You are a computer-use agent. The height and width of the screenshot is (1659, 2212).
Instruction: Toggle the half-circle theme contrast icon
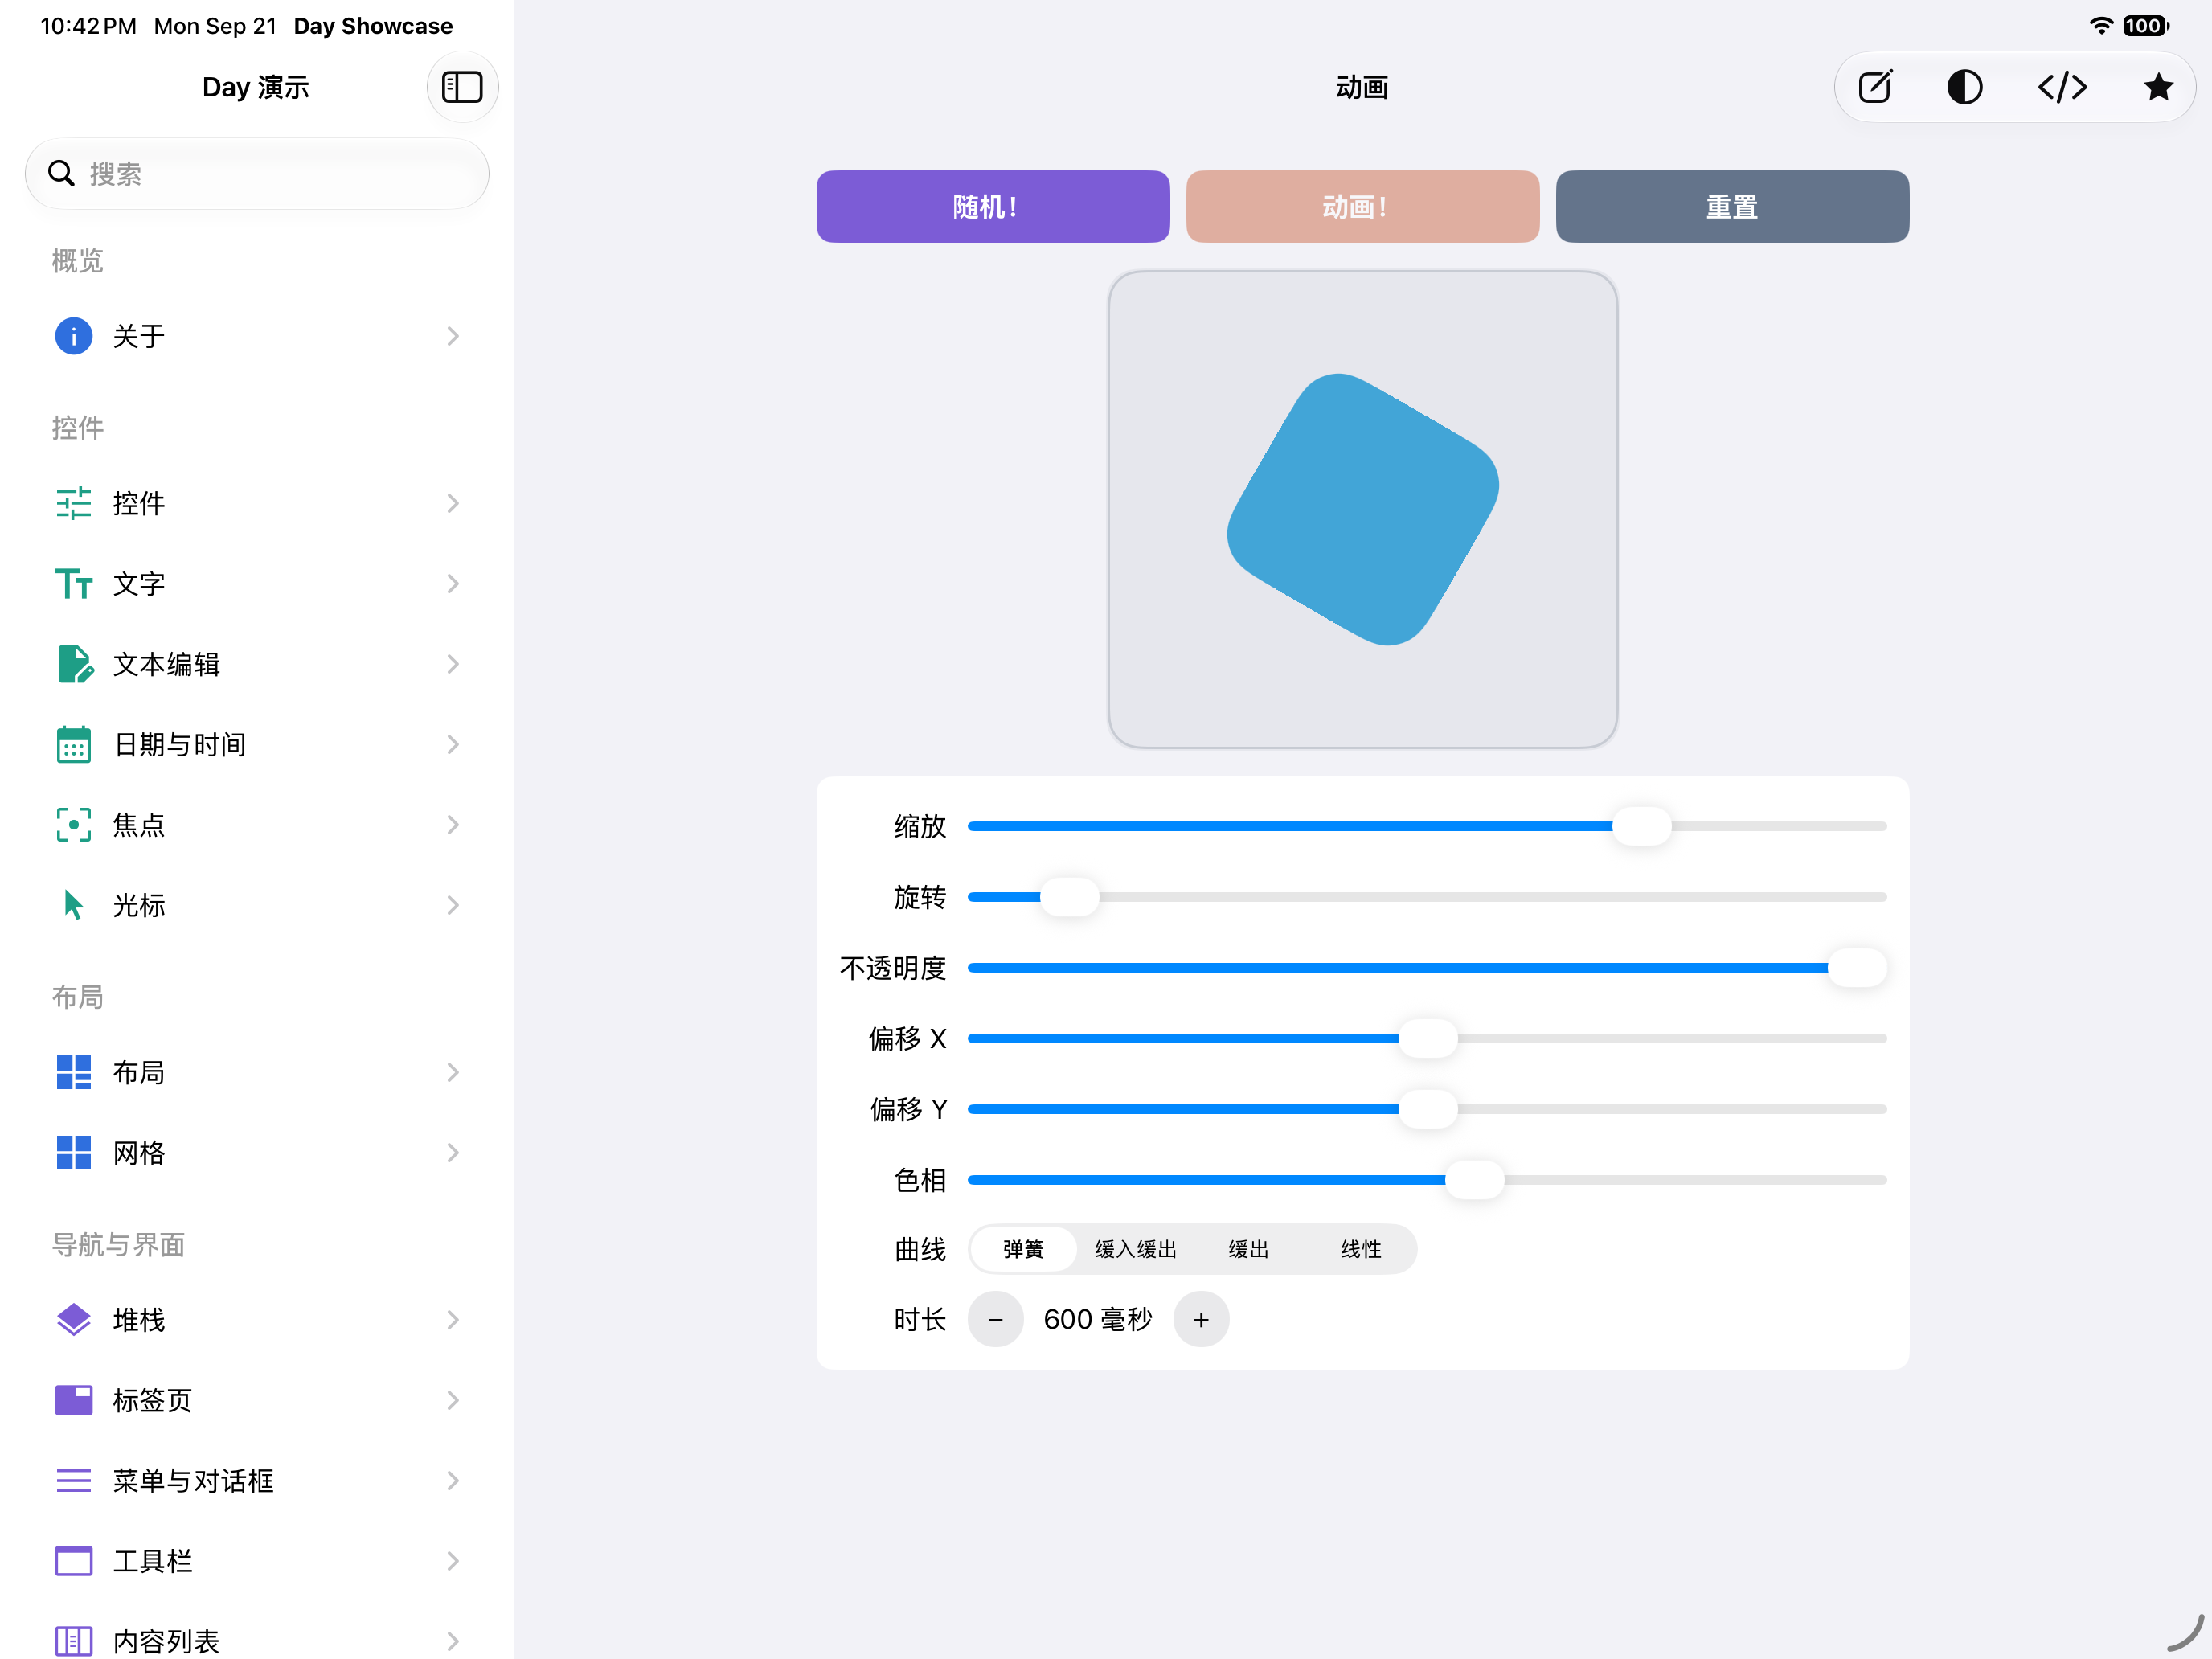[1965, 87]
